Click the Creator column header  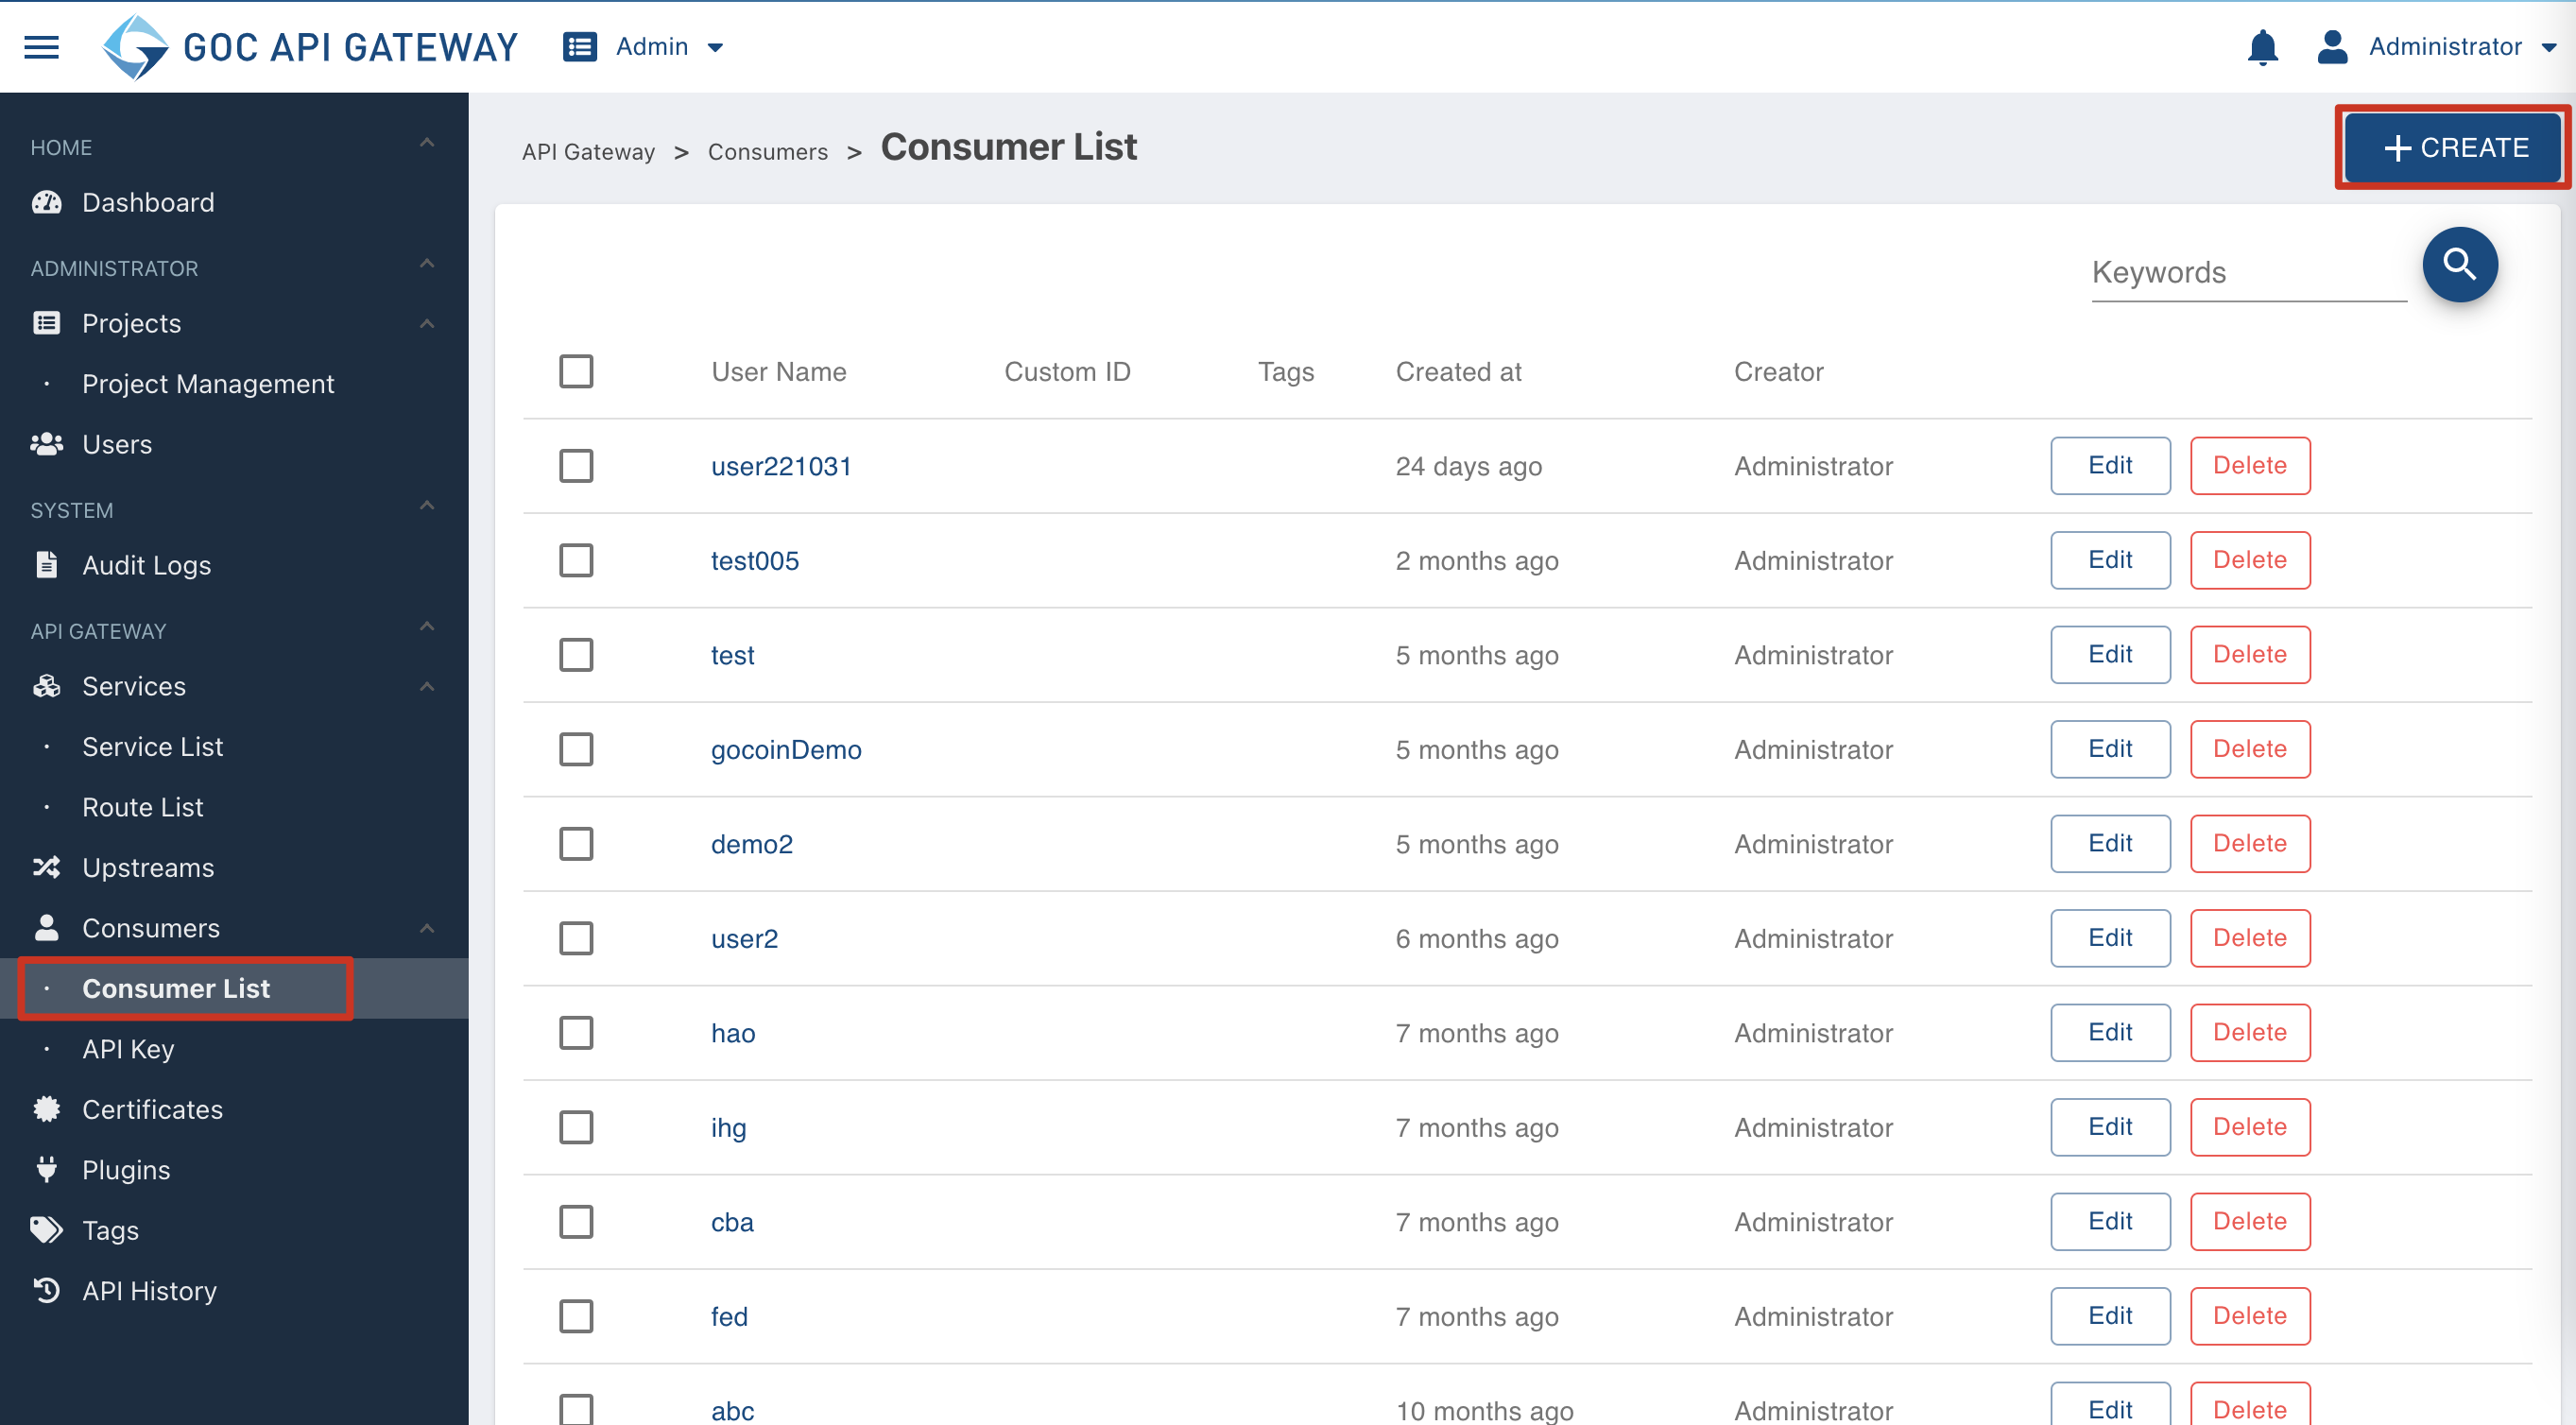click(1778, 372)
